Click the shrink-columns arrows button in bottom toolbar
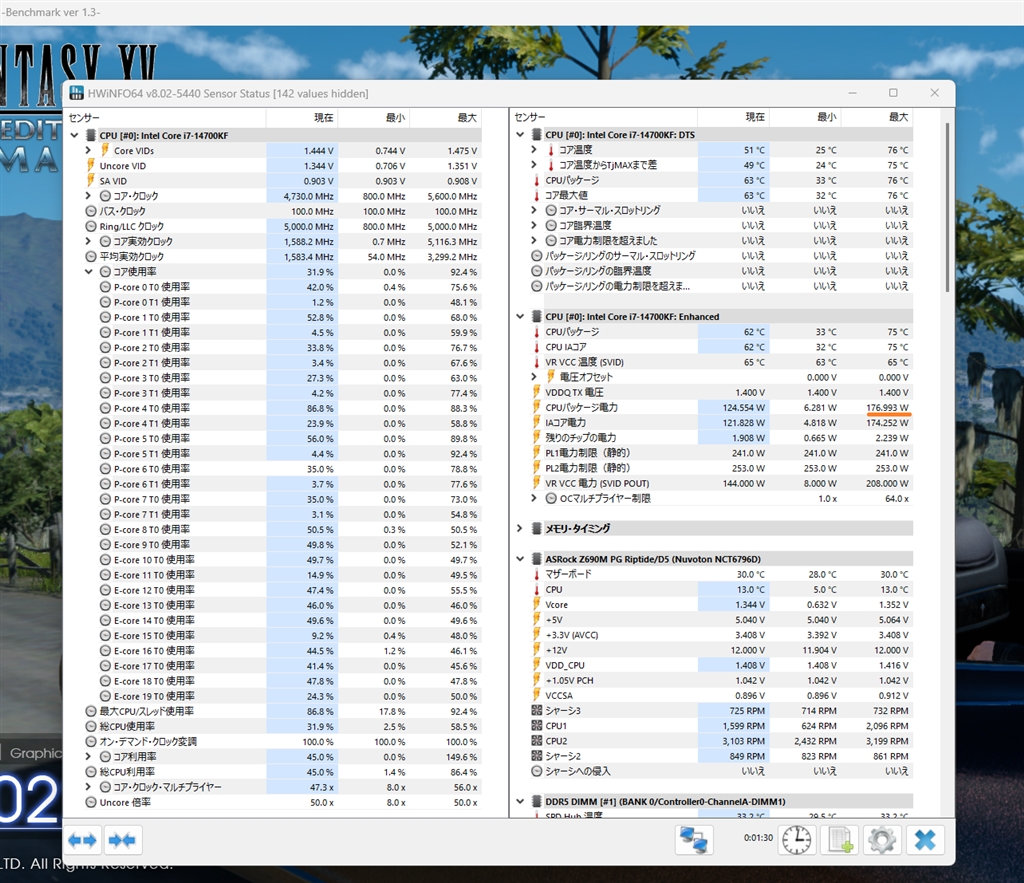Image resolution: width=1024 pixels, height=883 pixels. coord(122,840)
